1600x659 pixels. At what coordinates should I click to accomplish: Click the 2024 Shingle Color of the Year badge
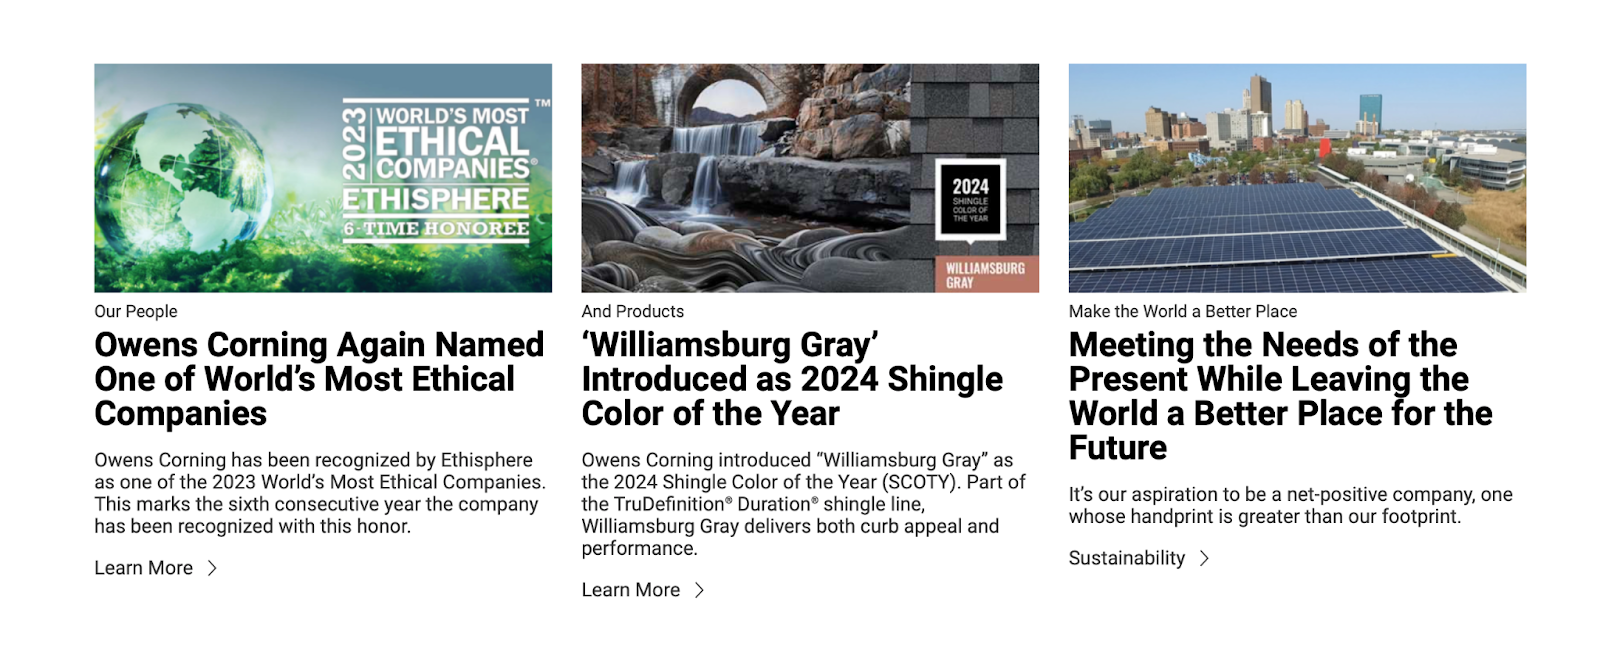pos(970,200)
